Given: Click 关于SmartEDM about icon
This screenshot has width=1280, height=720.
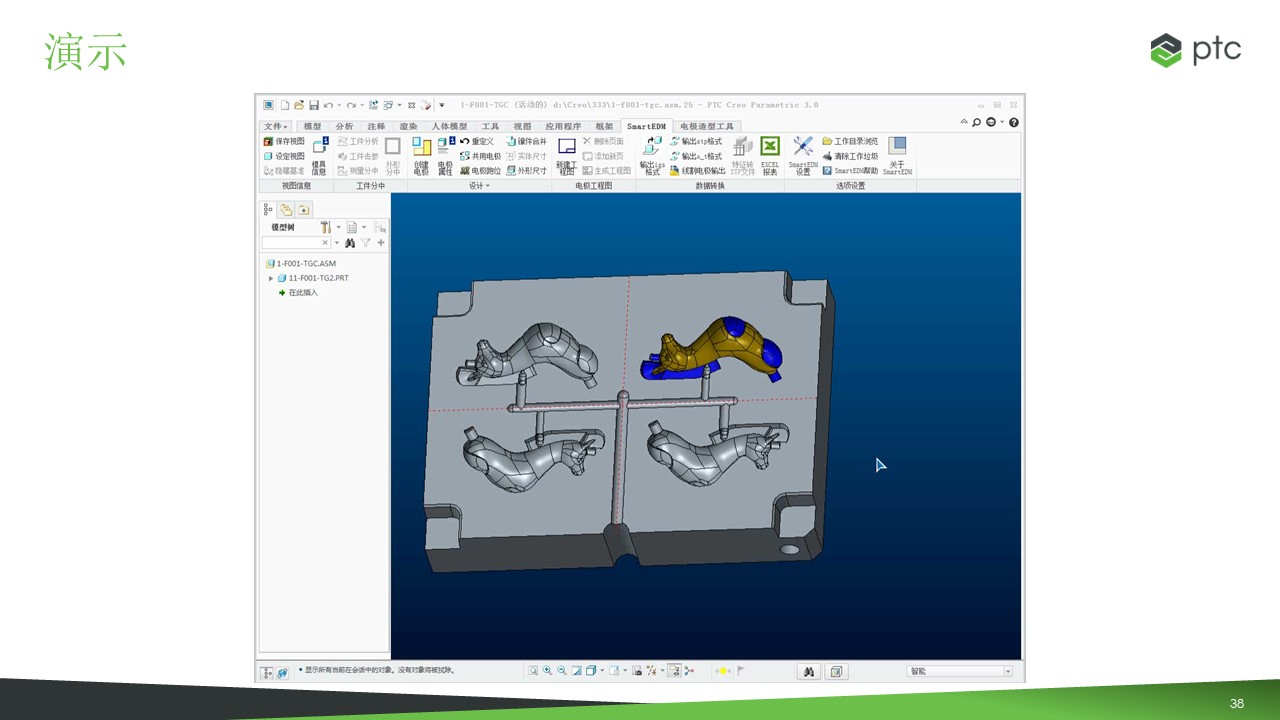Looking at the screenshot, I should pos(897,156).
